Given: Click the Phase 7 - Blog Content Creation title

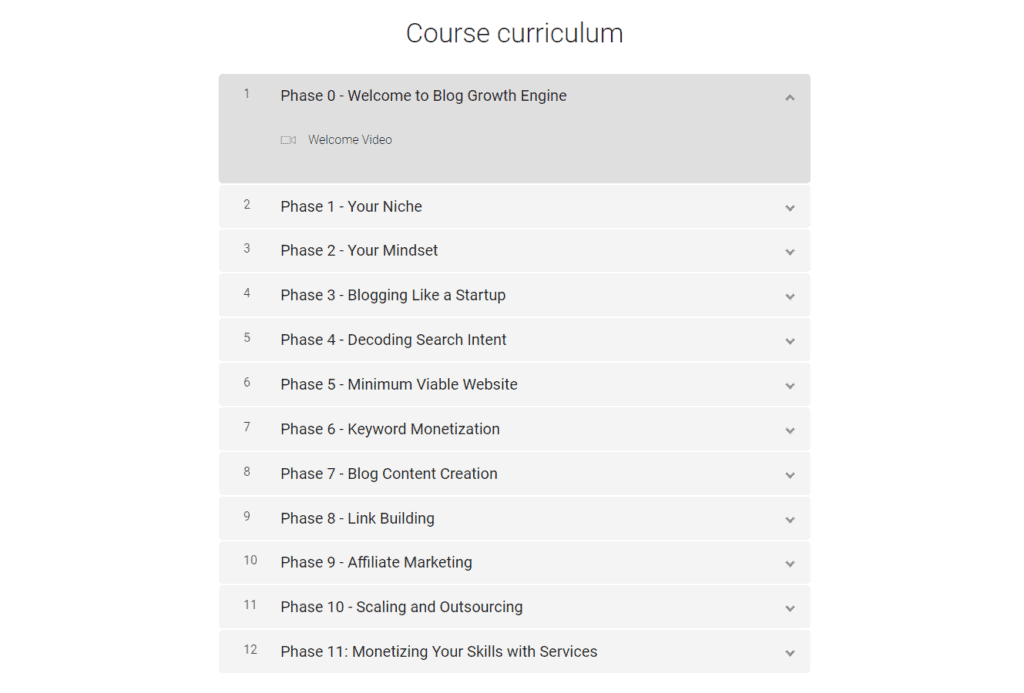Looking at the screenshot, I should coord(389,473).
